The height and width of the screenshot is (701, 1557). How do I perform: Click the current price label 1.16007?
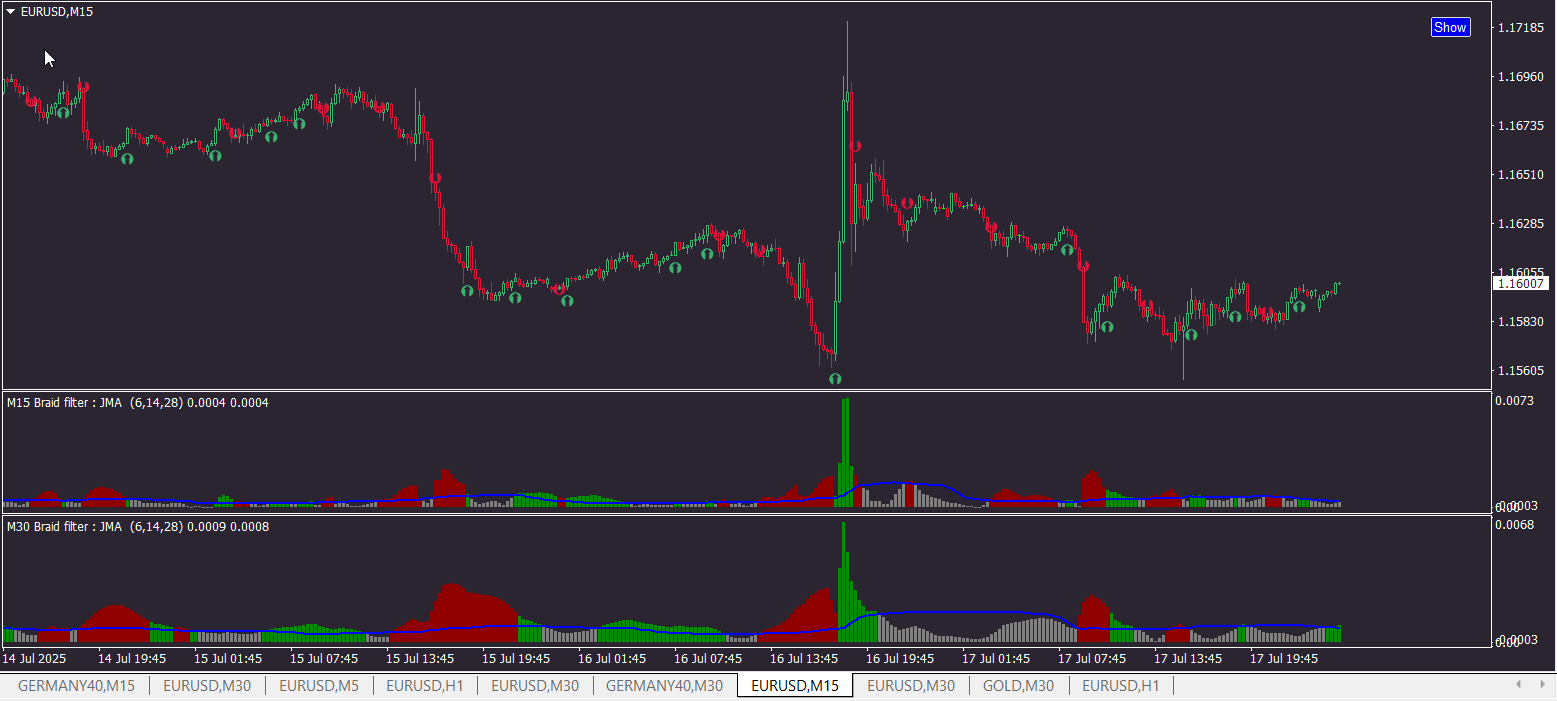[1520, 284]
